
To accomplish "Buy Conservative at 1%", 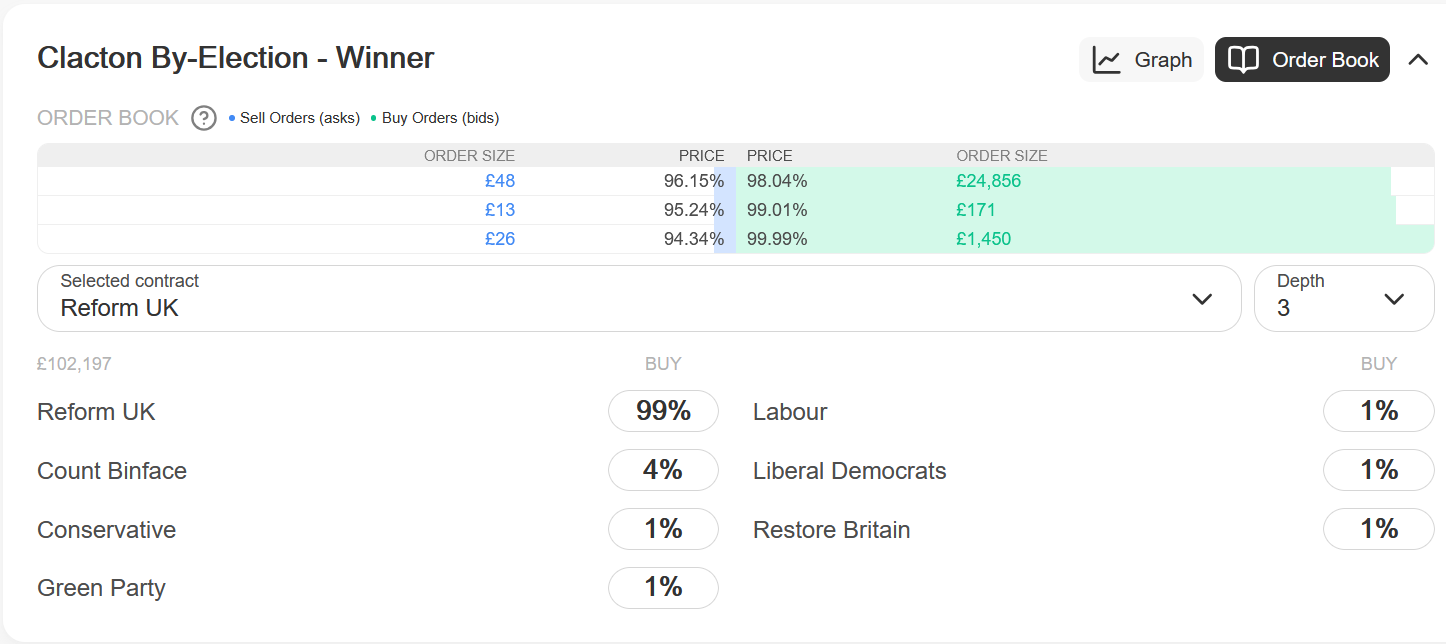I will [663, 529].
